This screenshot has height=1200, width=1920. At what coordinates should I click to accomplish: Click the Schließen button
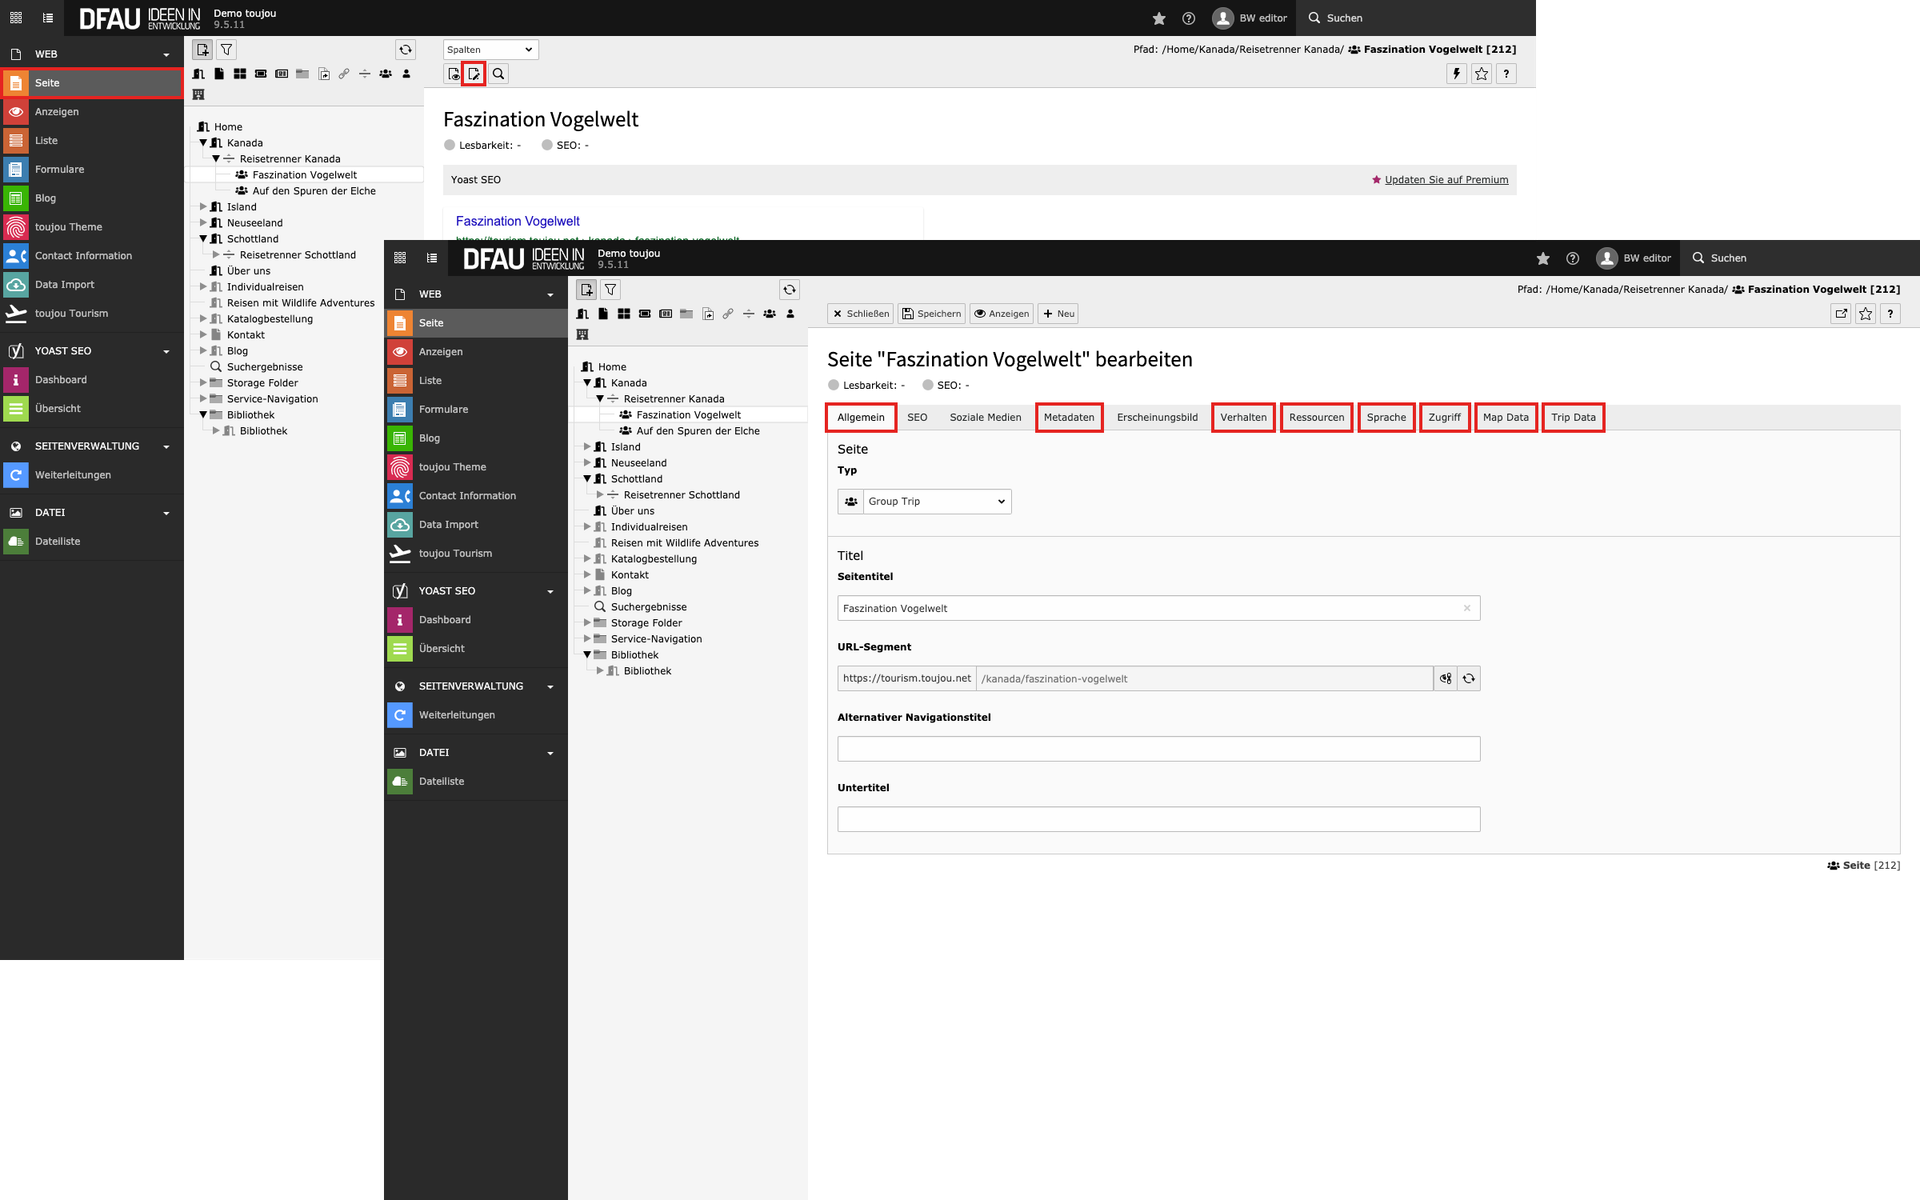pos(860,314)
